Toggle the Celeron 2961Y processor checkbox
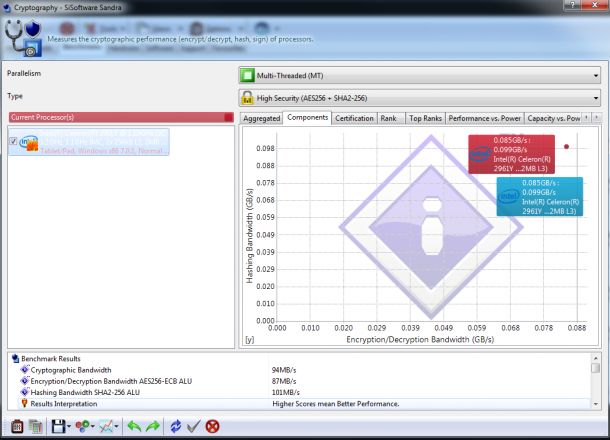 13,141
